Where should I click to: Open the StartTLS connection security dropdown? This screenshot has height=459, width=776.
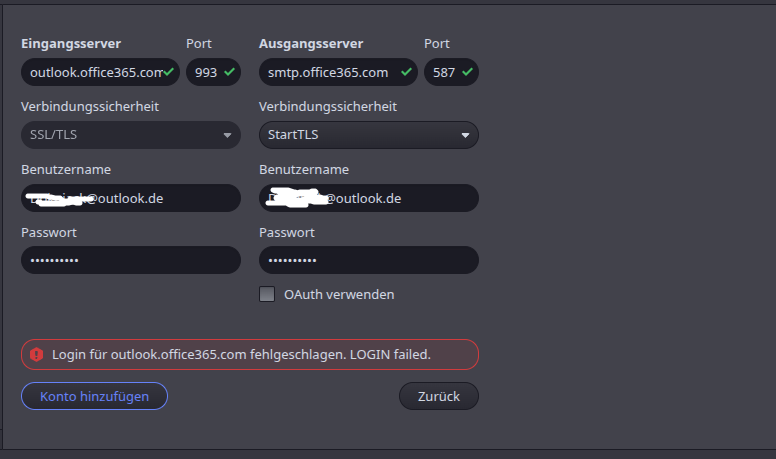click(369, 135)
